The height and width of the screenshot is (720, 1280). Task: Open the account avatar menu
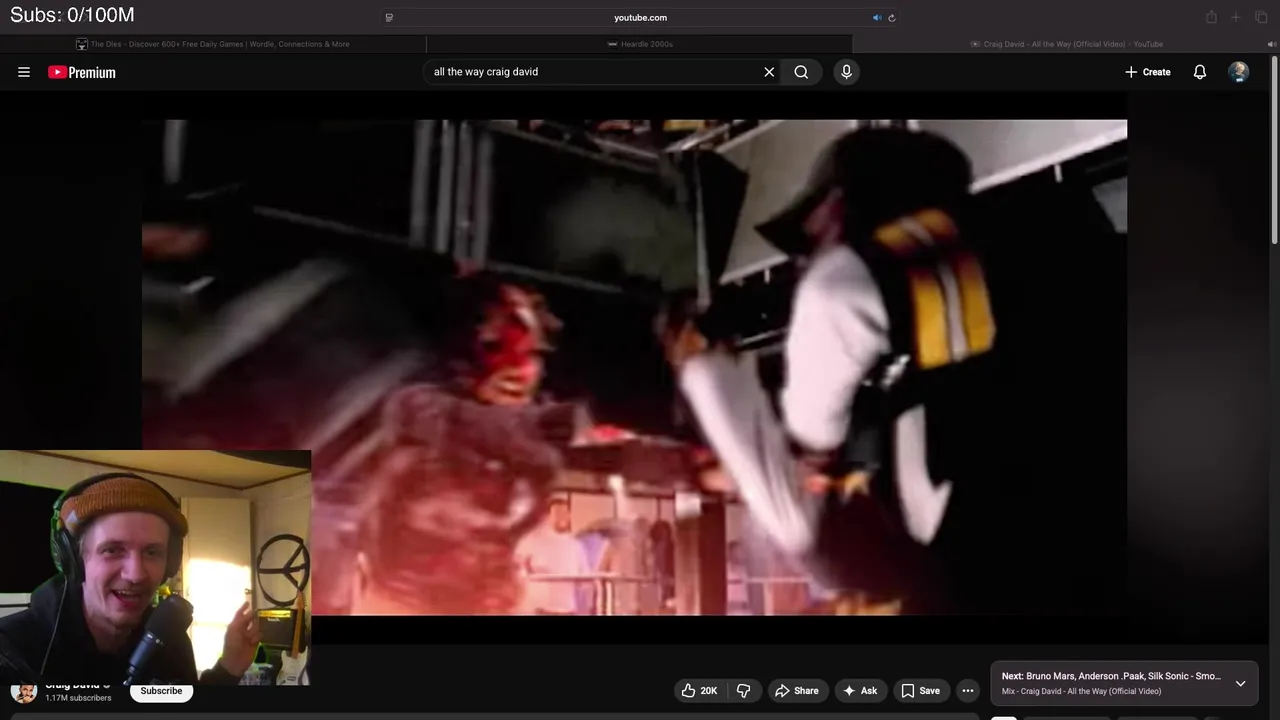pyautogui.click(x=1238, y=72)
